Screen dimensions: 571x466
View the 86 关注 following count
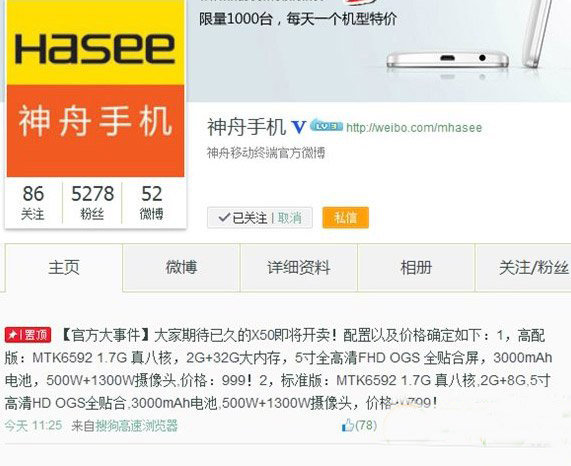coord(33,203)
